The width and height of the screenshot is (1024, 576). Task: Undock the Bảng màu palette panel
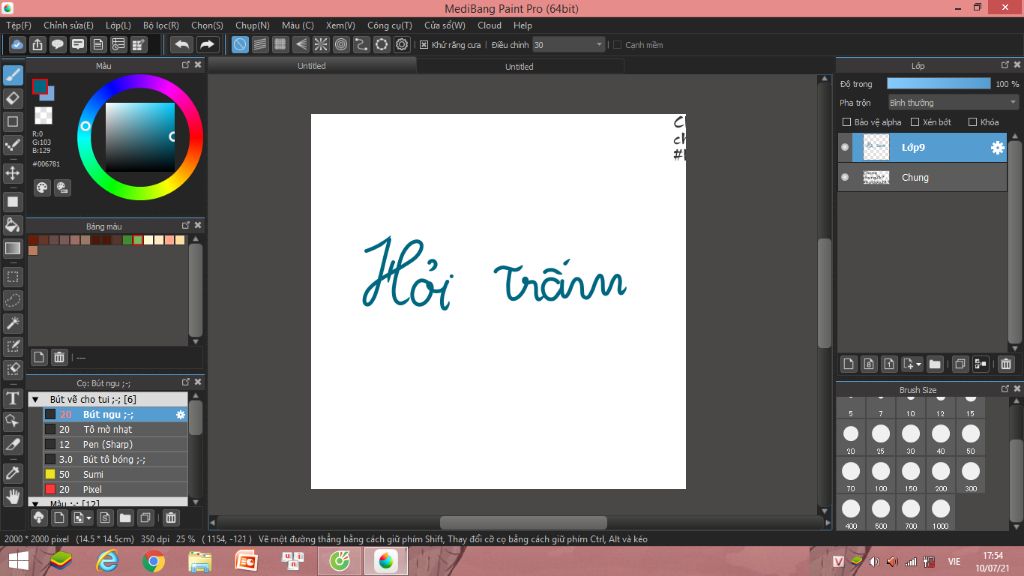(x=185, y=226)
